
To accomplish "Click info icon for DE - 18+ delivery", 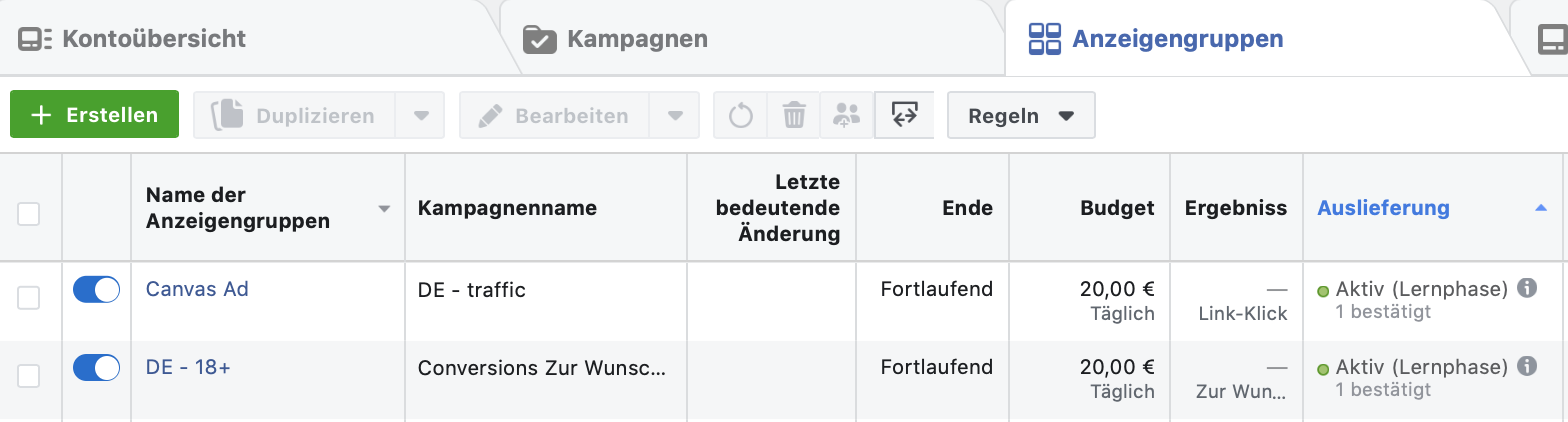I will pyautogui.click(x=1526, y=366).
